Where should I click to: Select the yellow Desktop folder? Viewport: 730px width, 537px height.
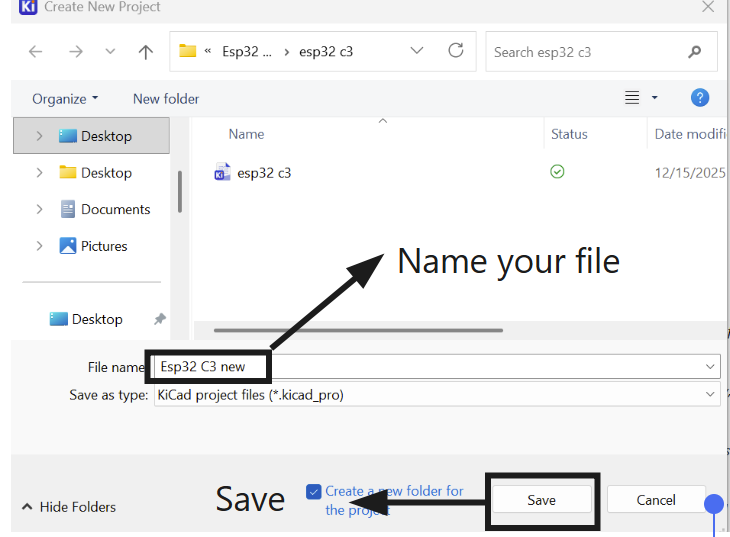coord(95,173)
